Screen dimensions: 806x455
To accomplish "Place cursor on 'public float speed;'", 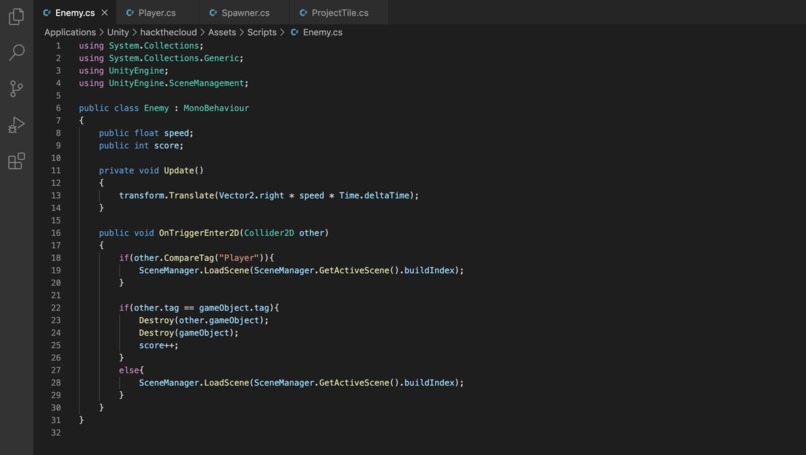I will [x=146, y=133].
